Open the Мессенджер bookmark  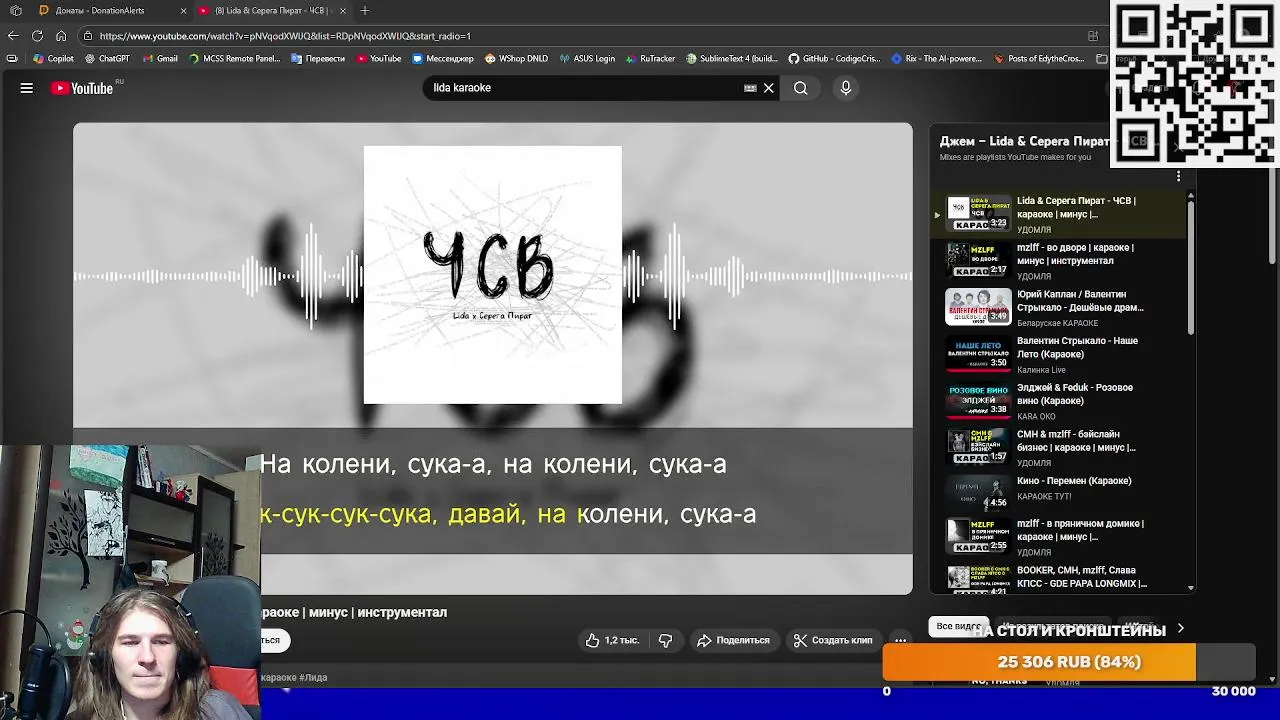443,59
